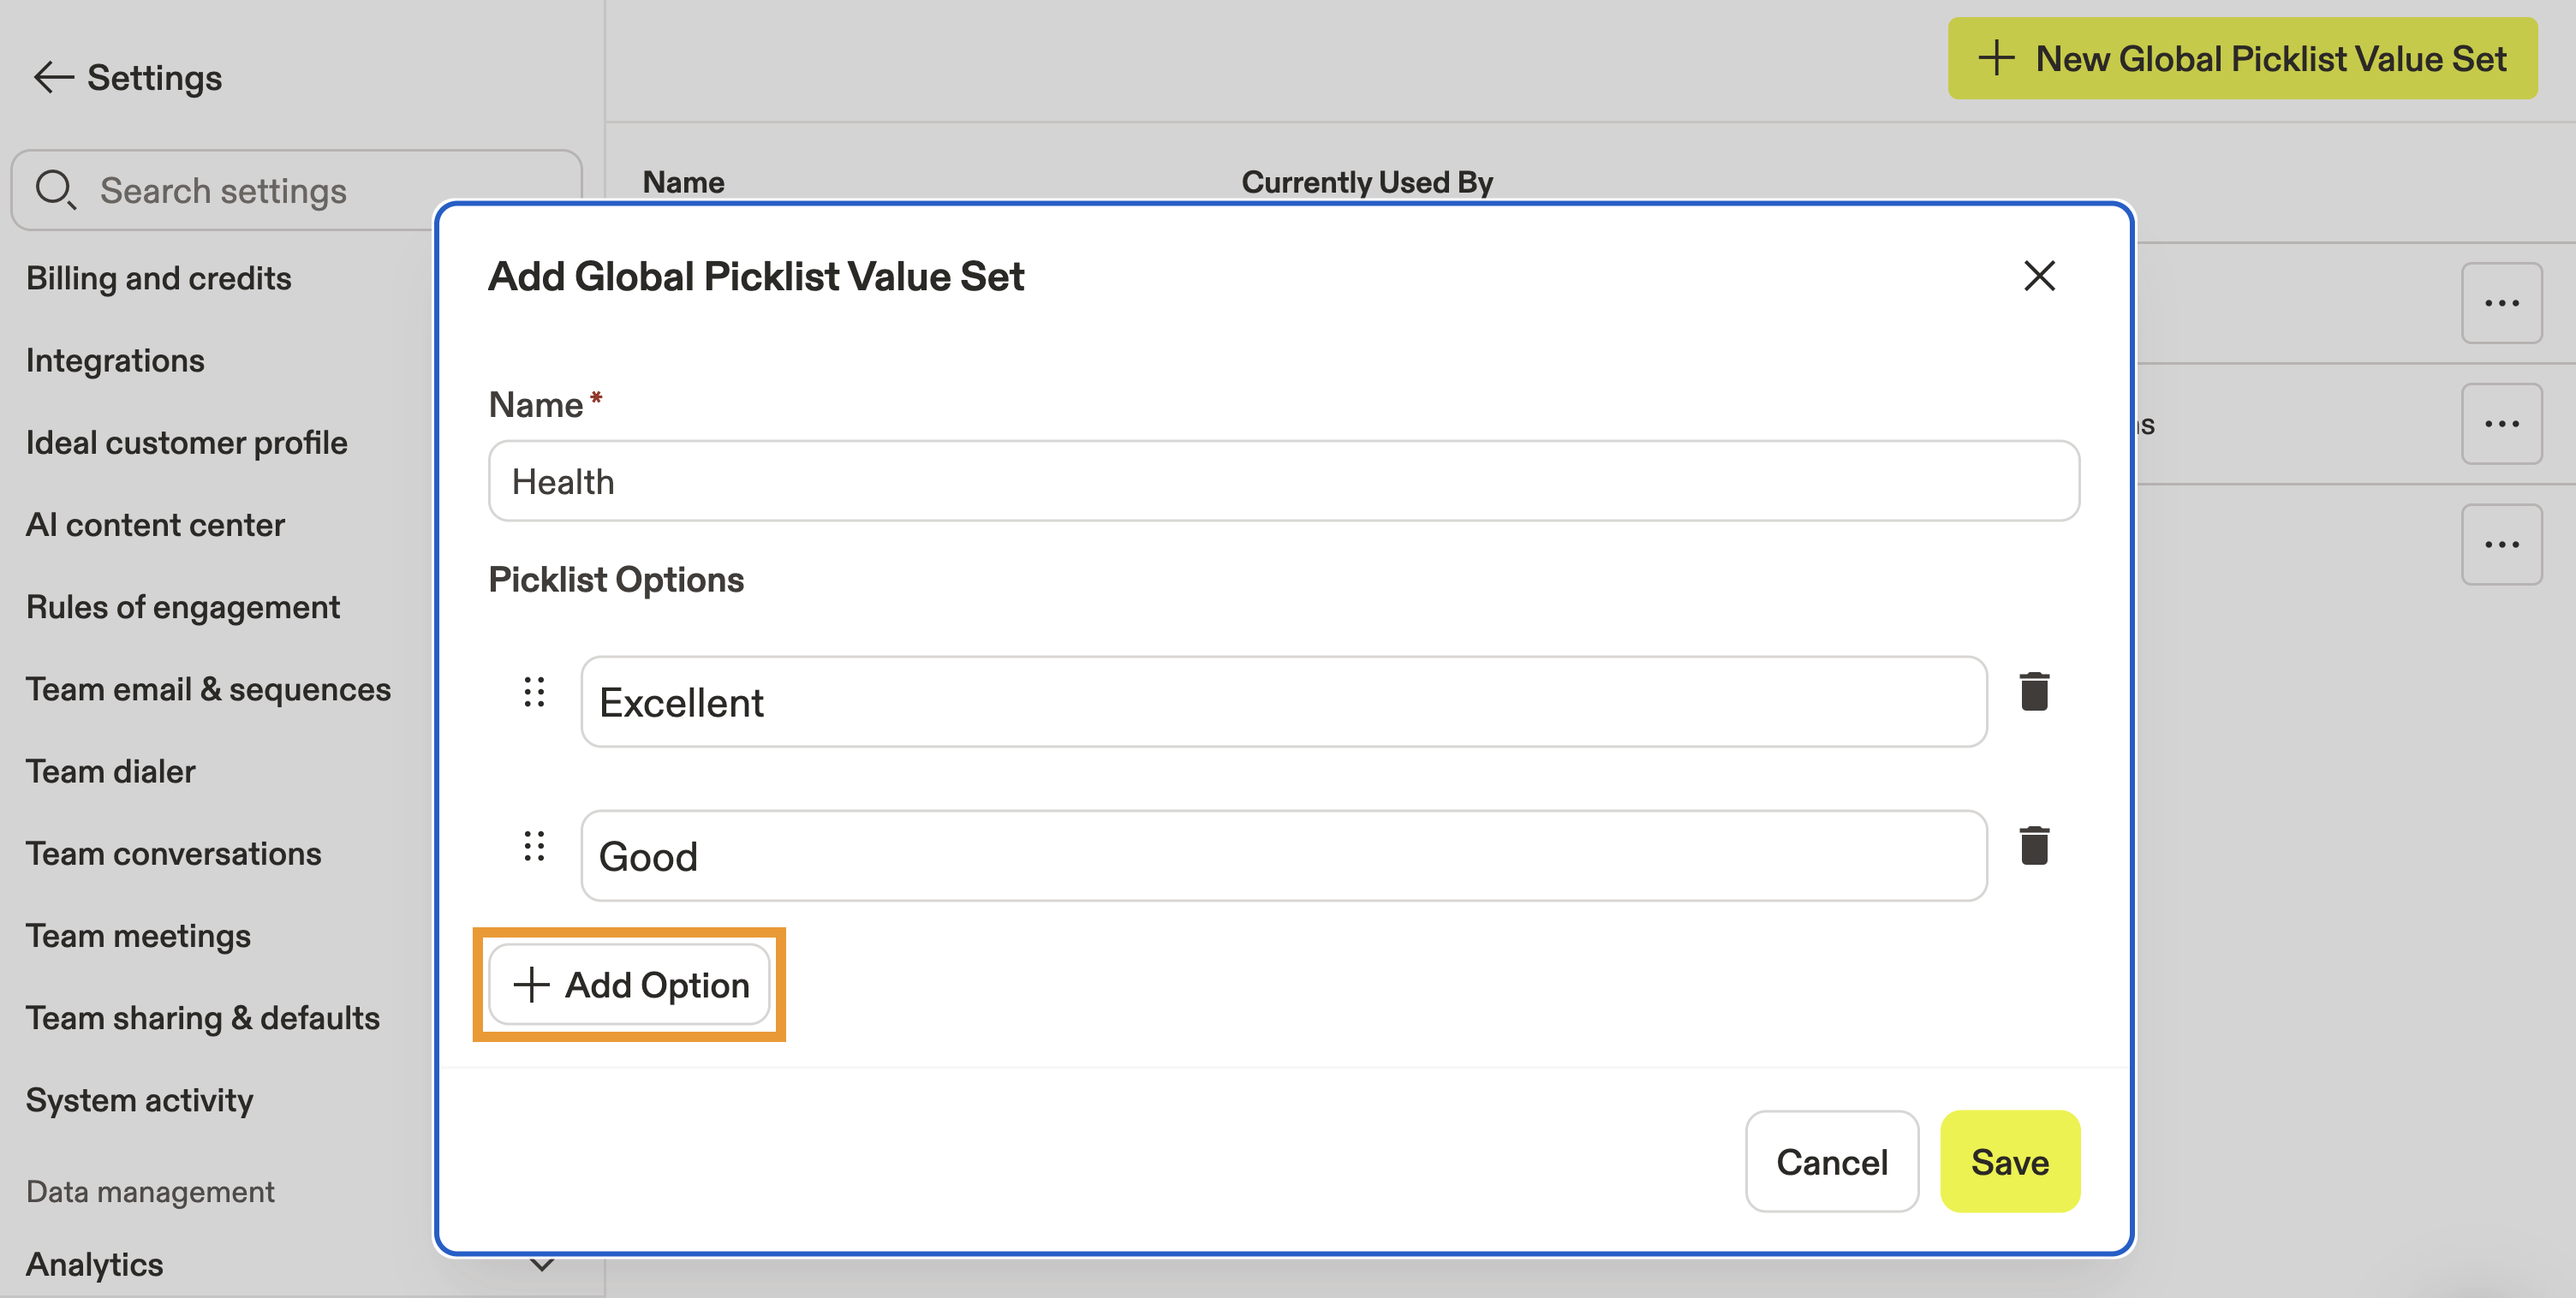Save the picklist value set
This screenshot has width=2576, height=1298.
pos(2009,1161)
